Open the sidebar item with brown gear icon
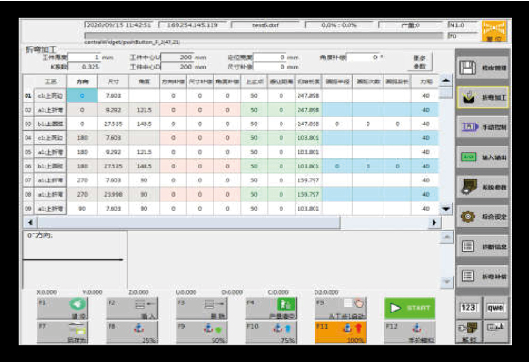This screenshot has width=529, height=363. (x=482, y=217)
